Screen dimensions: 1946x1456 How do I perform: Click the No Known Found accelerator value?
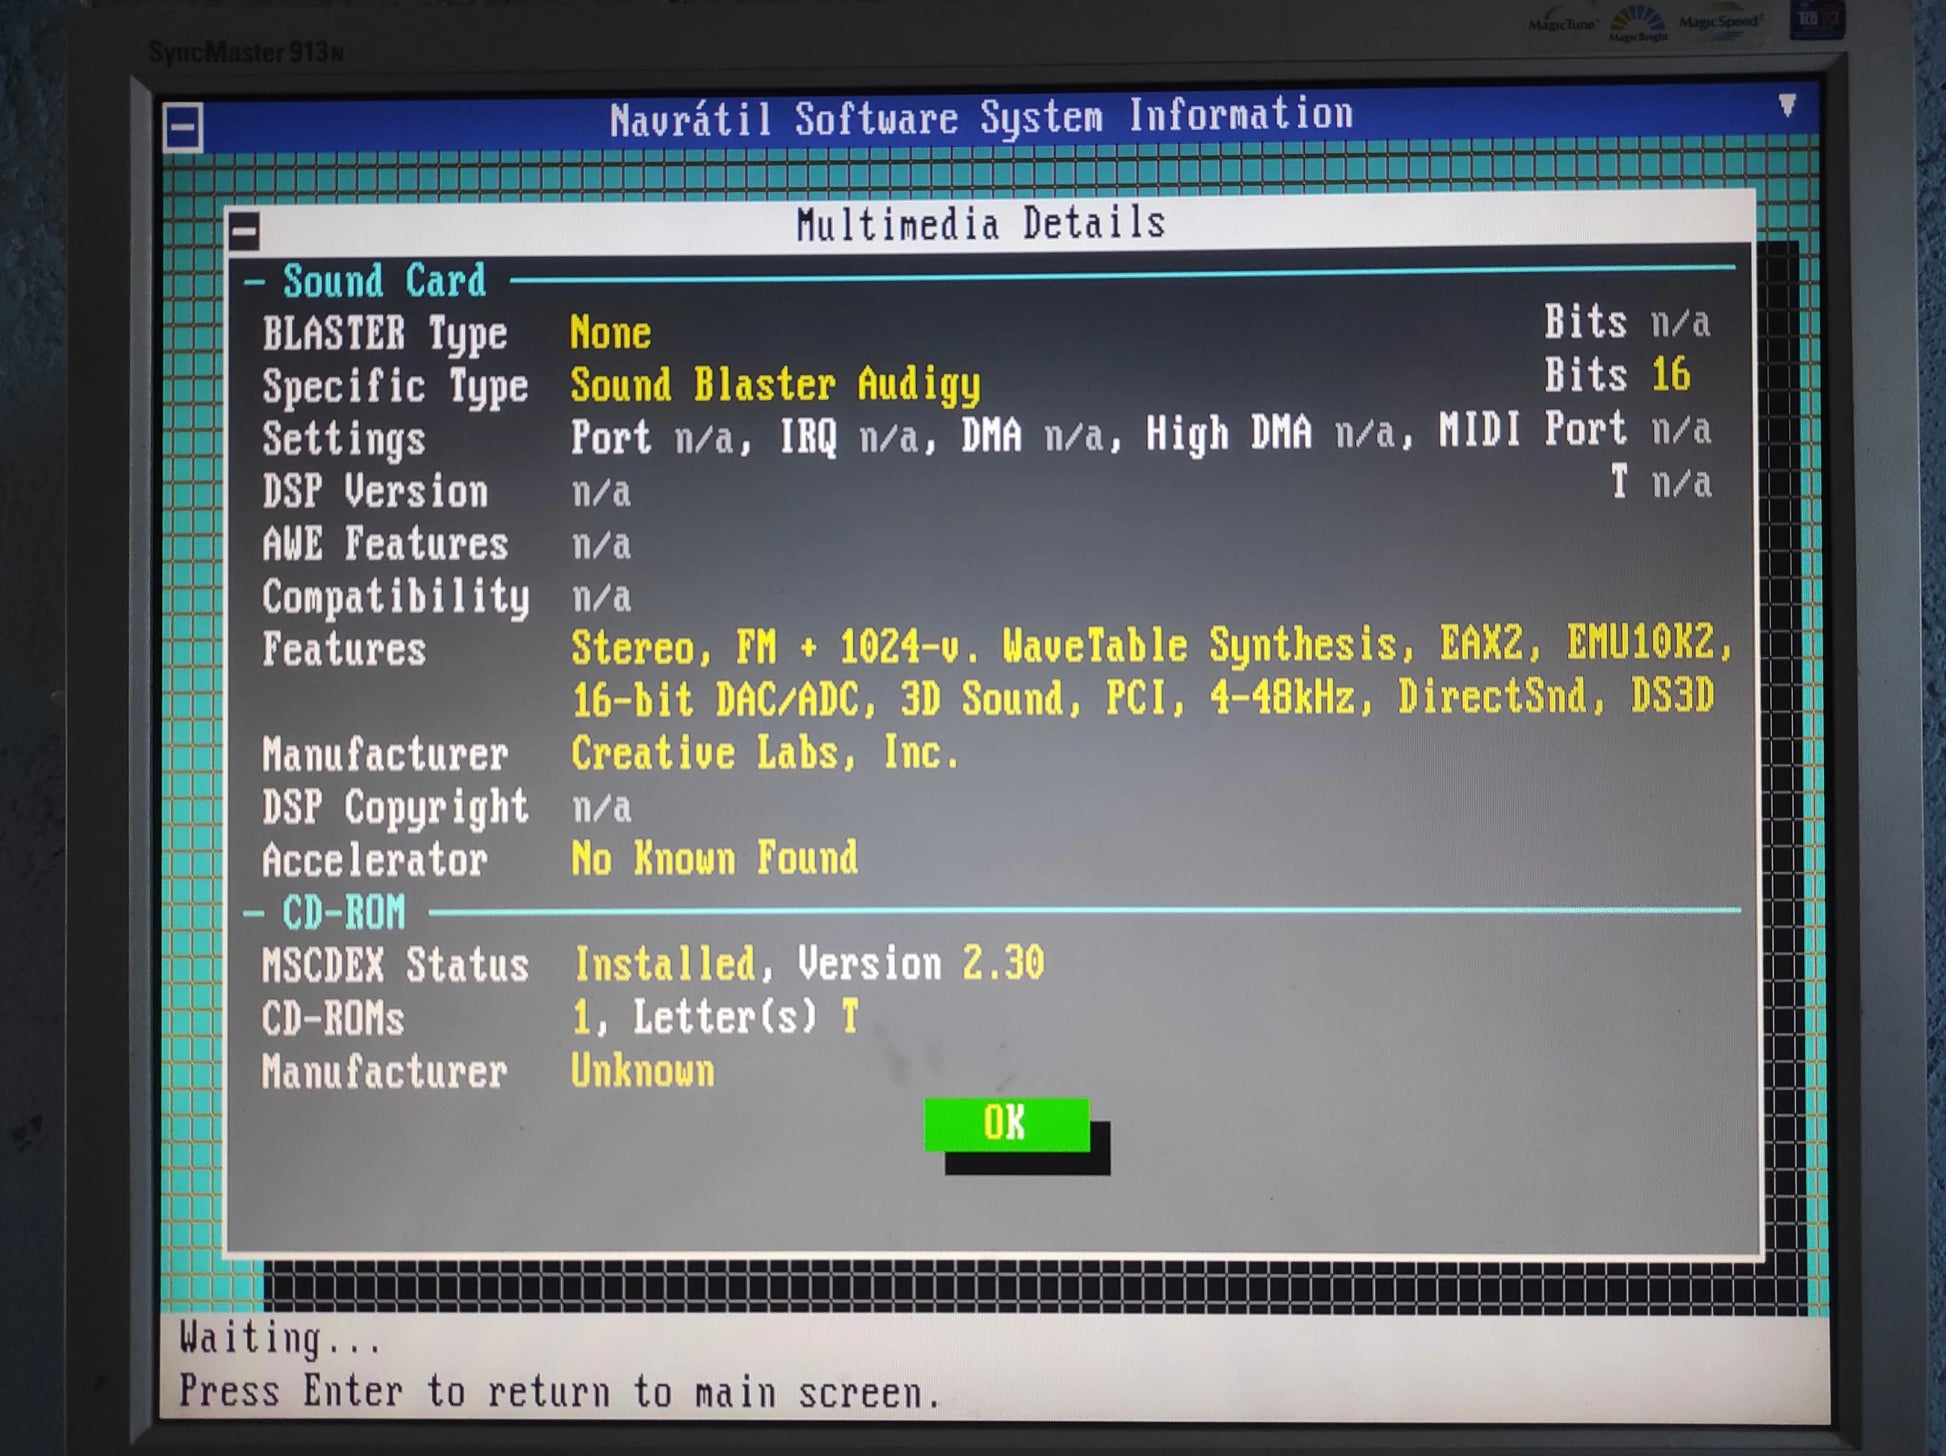pyautogui.click(x=714, y=858)
